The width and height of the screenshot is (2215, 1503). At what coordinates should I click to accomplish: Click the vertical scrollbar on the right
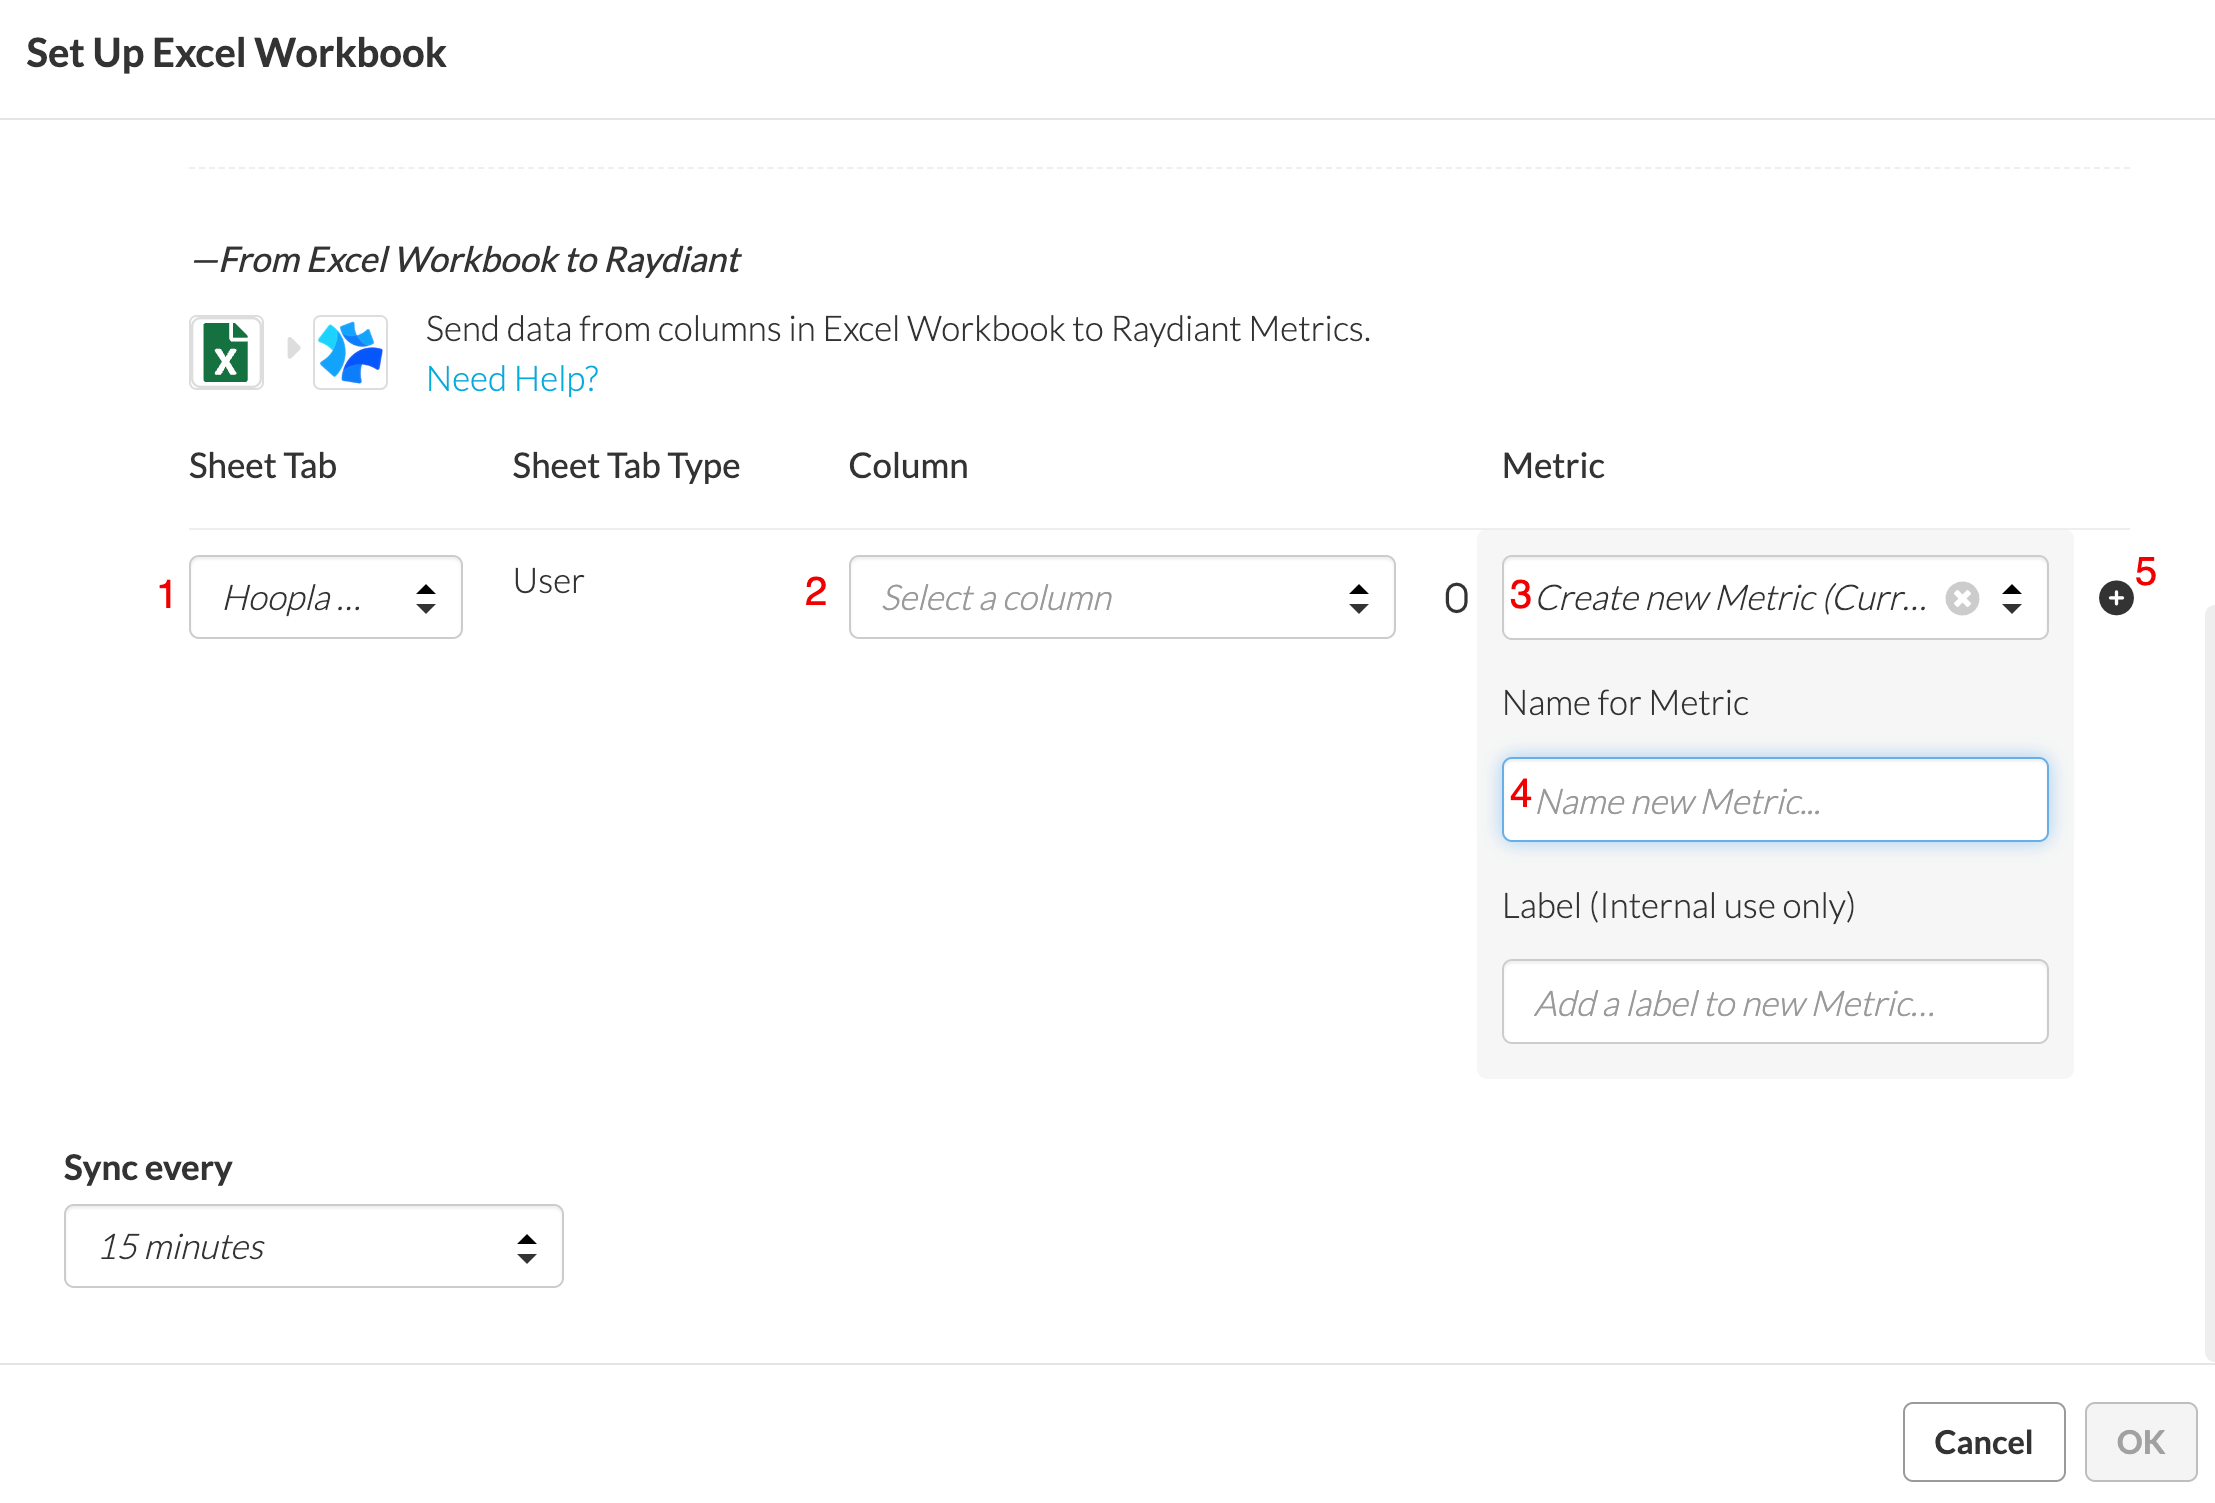click(2209, 982)
